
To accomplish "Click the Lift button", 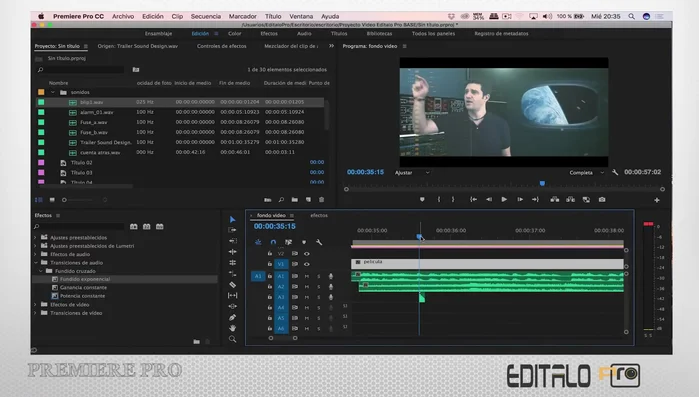I will click(x=555, y=200).
